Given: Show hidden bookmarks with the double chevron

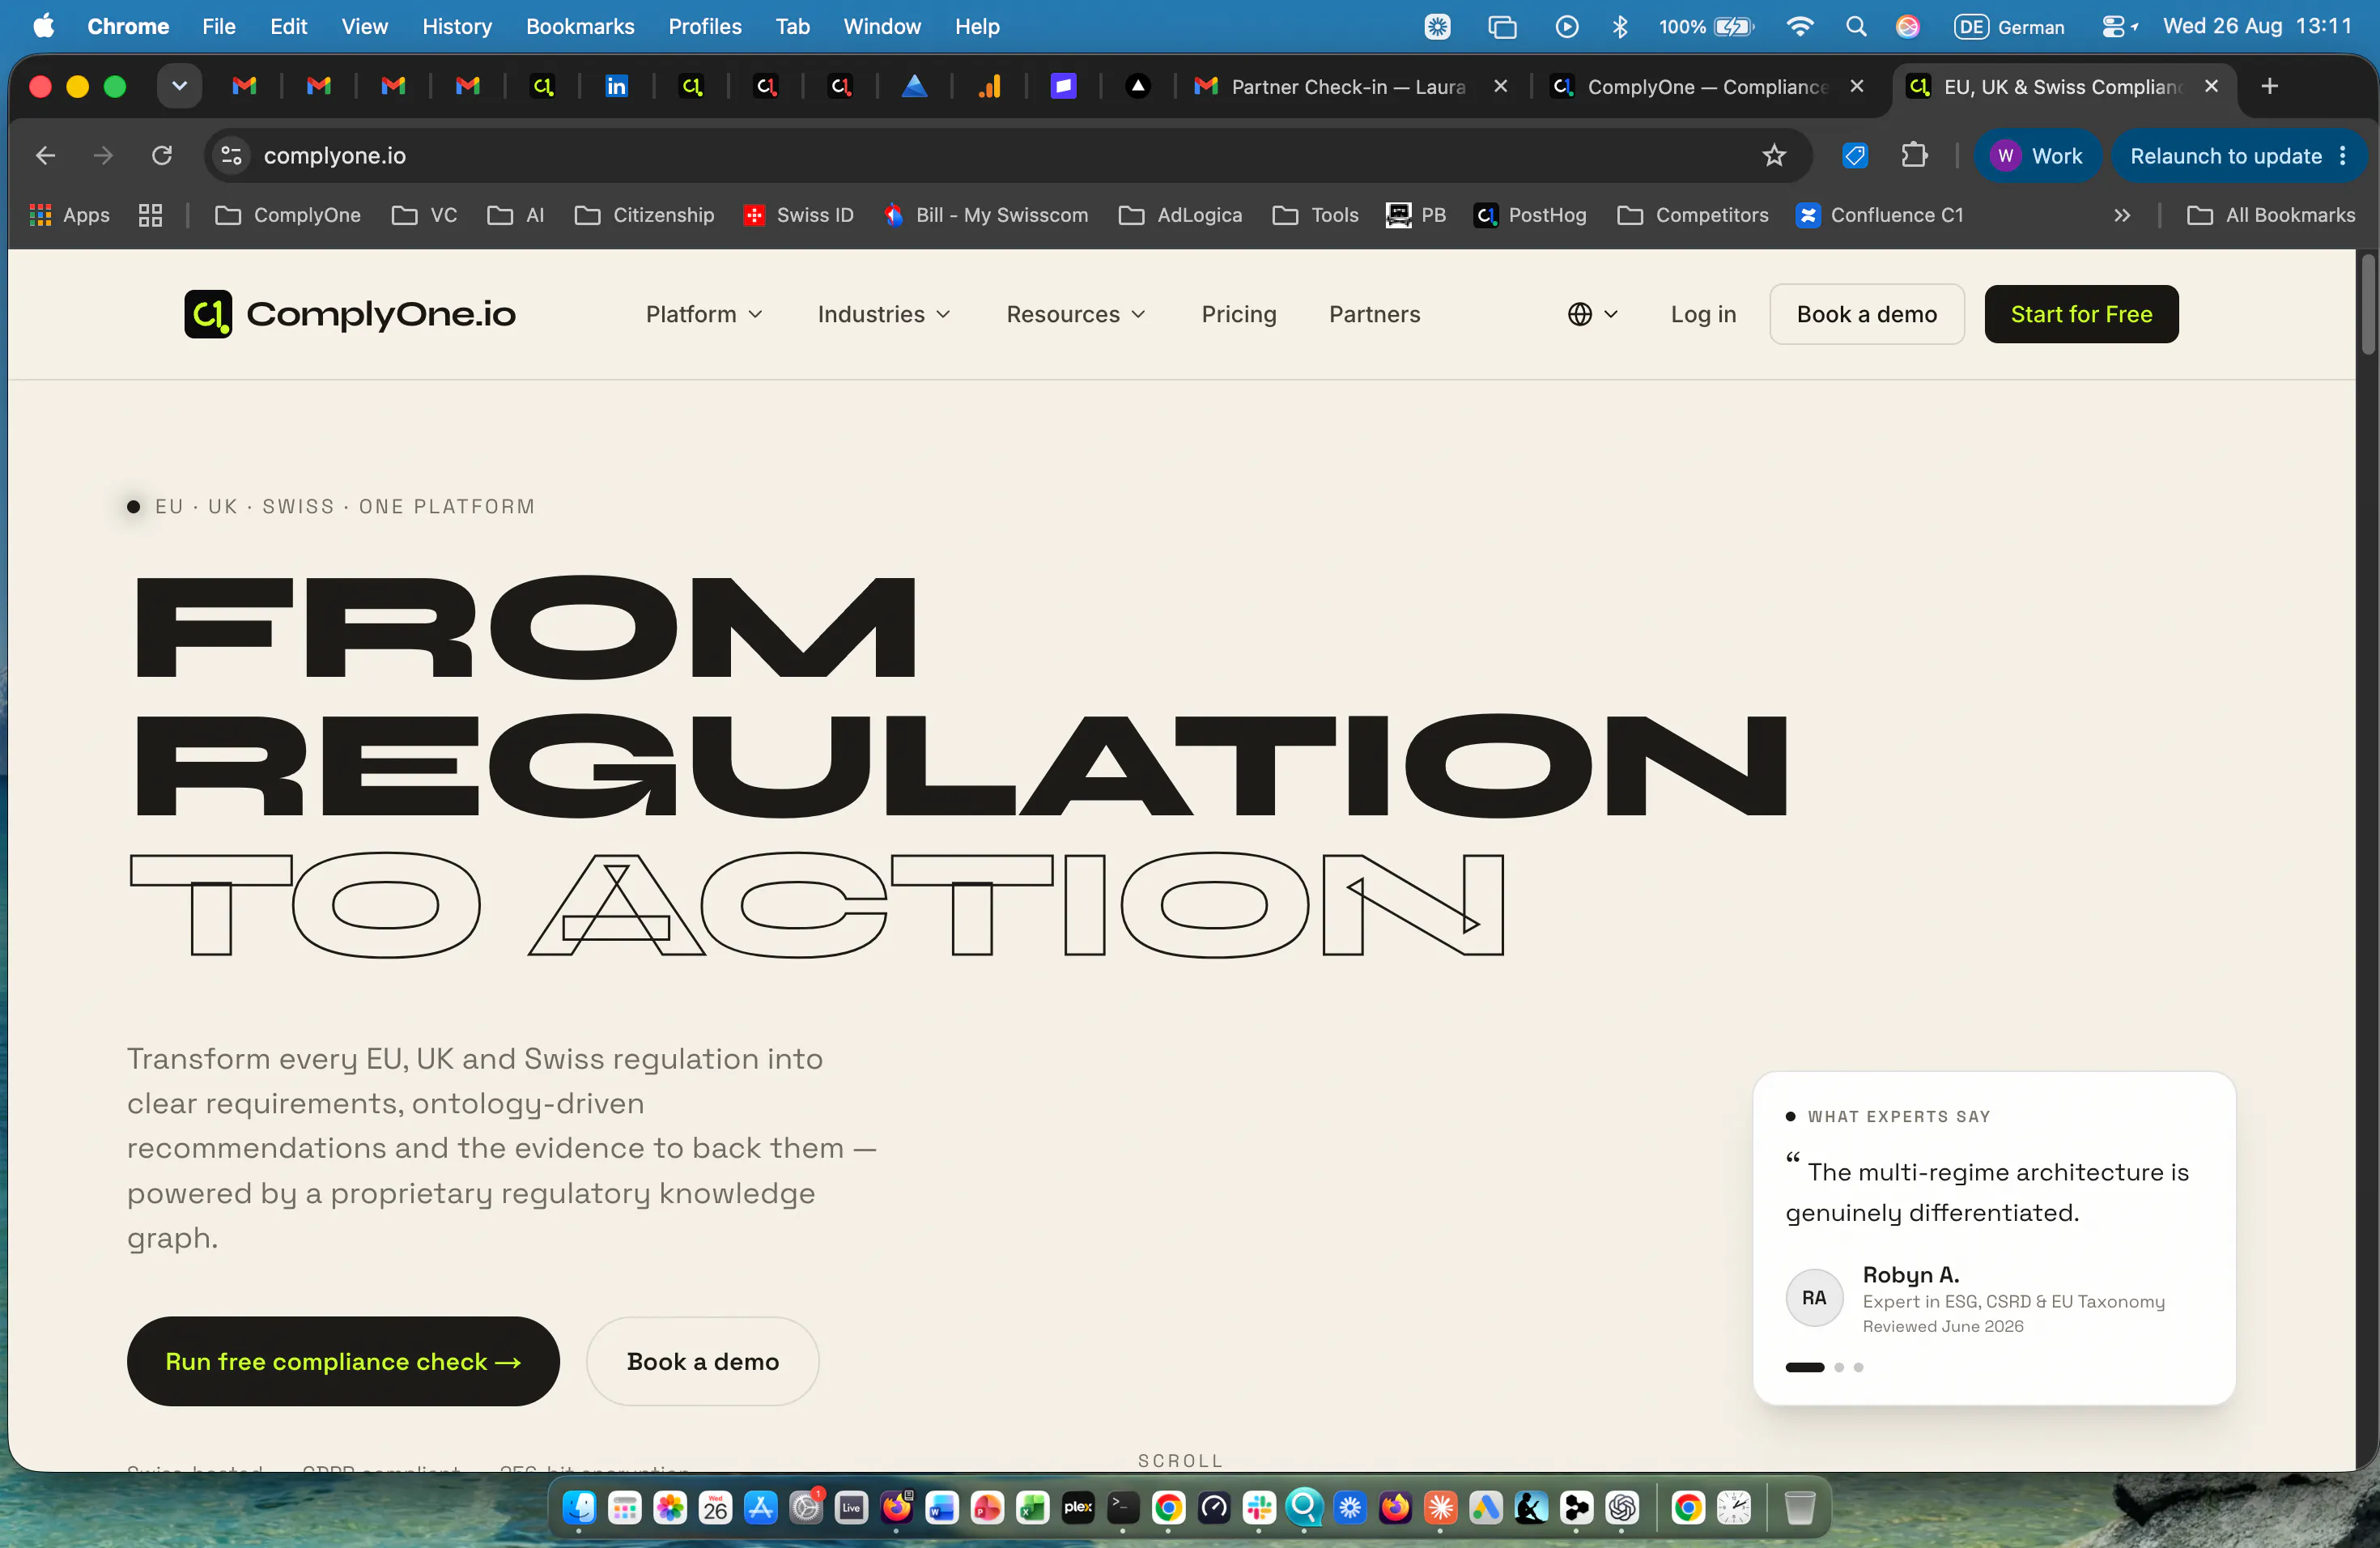Looking at the screenshot, I should (x=2122, y=215).
